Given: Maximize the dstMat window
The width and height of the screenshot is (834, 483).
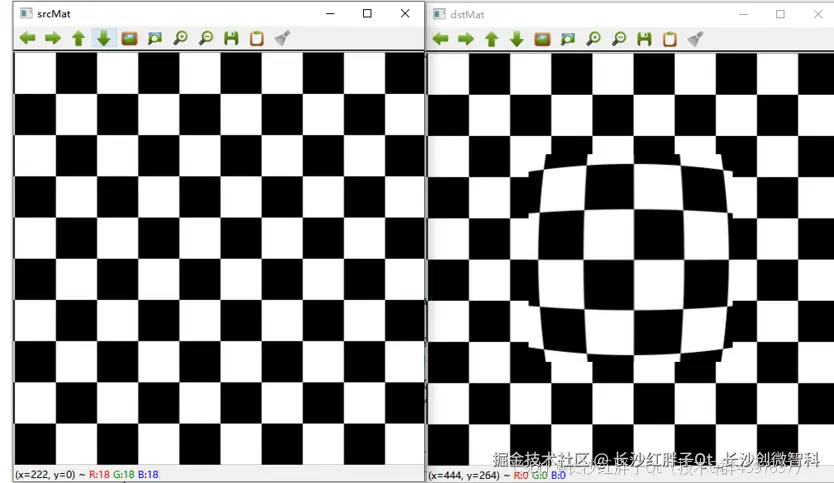Looking at the screenshot, I should click(780, 14).
